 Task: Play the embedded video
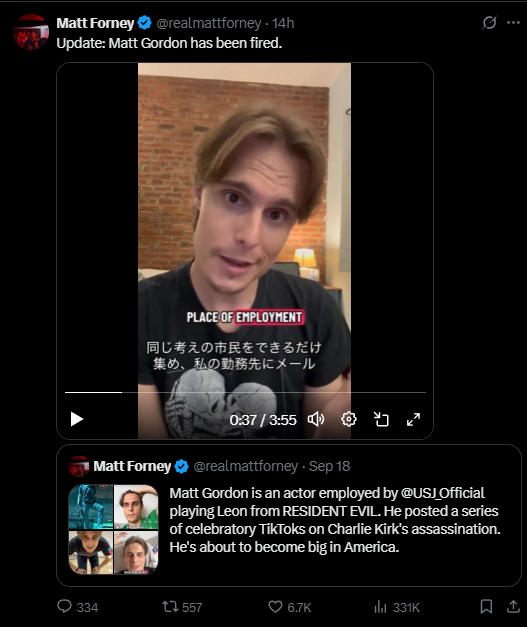tap(76, 419)
